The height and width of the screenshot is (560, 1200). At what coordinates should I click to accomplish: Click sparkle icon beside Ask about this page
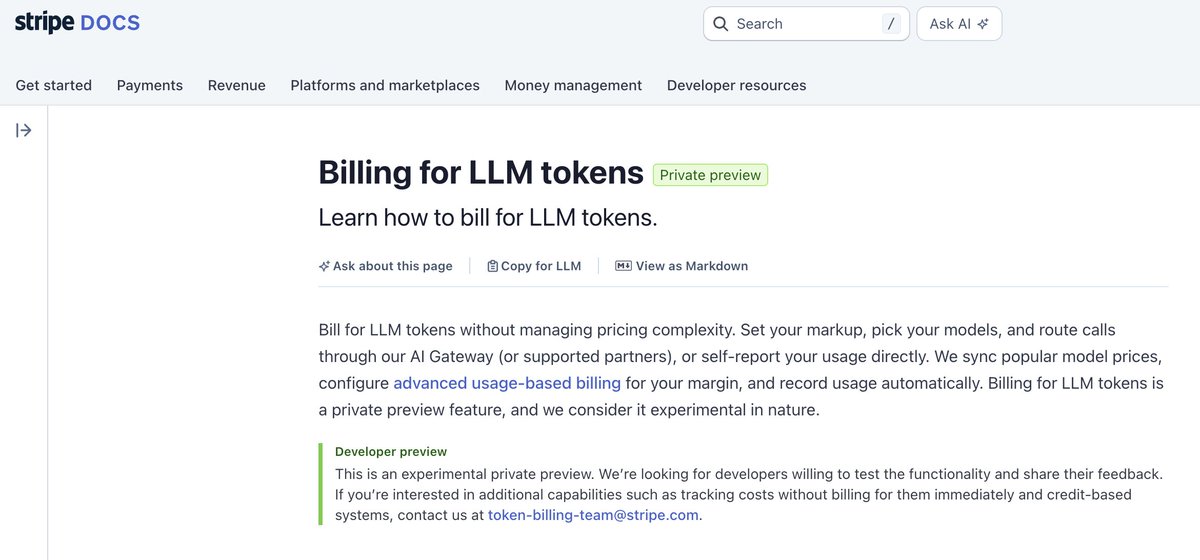(324, 266)
